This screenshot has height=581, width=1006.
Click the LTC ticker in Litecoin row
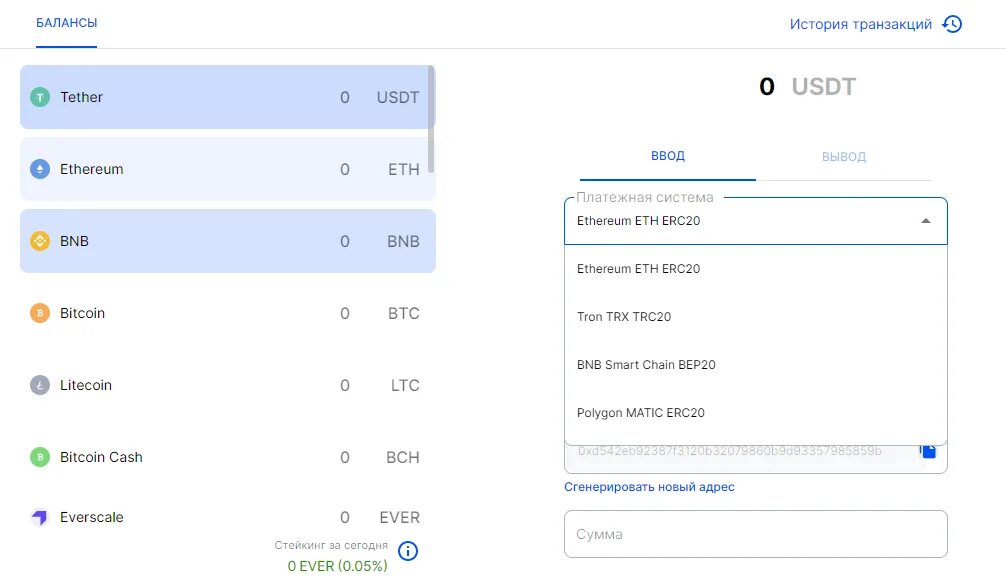(x=405, y=385)
